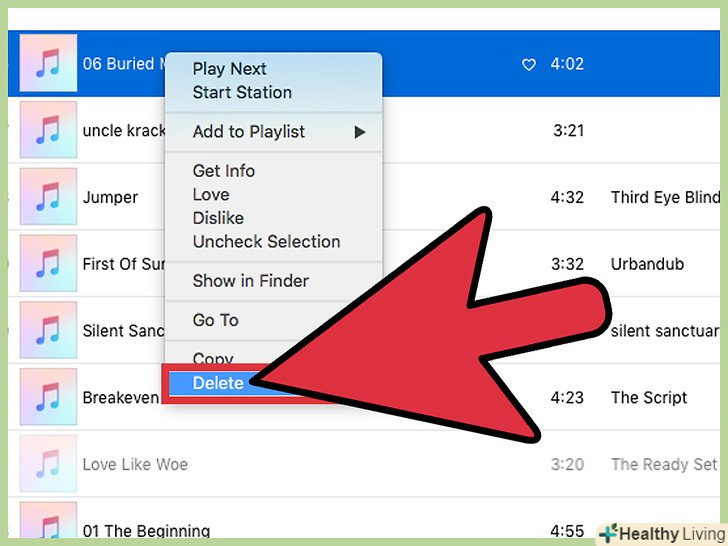Select Add to Playlist menu entry
The width and height of the screenshot is (728, 546).
coord(249,132)
